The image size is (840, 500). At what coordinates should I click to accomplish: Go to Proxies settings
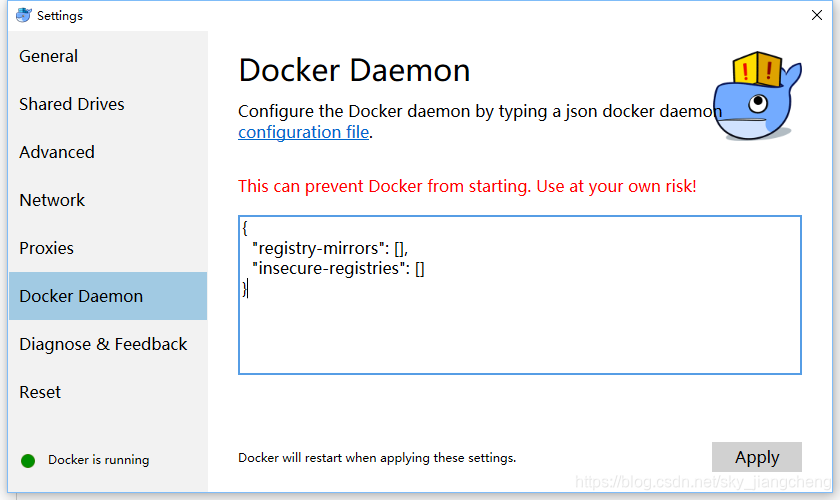(x=108, y=248)
